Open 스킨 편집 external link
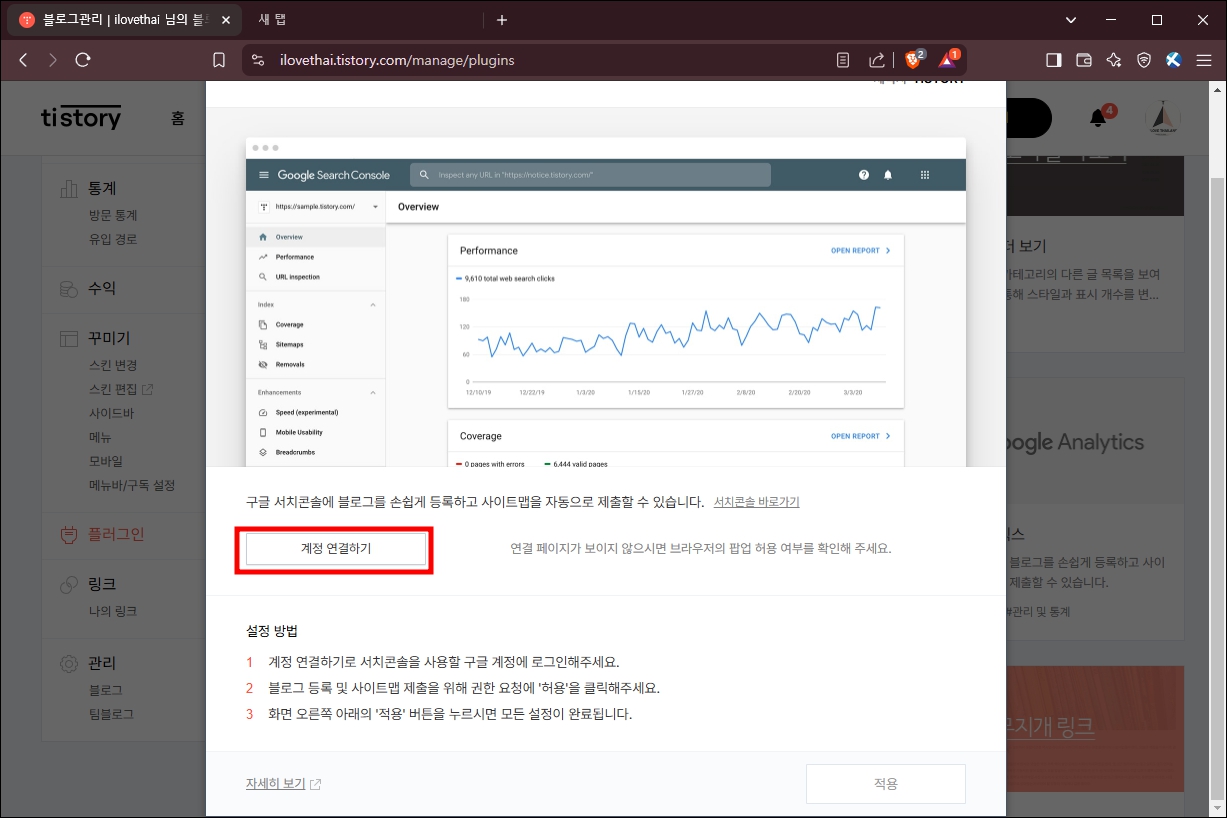1227x818 pixels. pos(120,389)
